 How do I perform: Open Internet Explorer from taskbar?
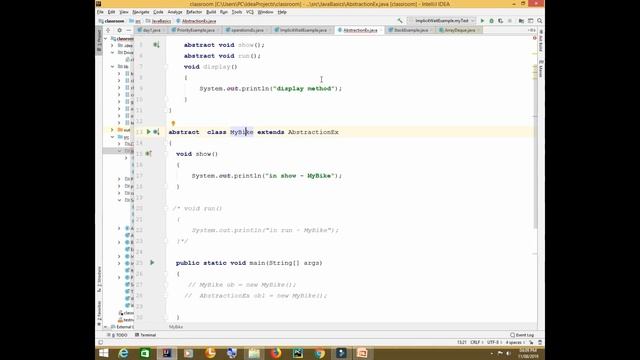click(123, 353)
